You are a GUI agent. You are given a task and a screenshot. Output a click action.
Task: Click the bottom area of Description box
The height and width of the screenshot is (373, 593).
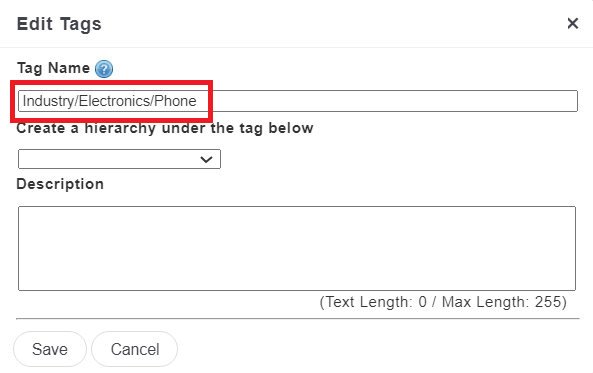[x=297, y=280]
